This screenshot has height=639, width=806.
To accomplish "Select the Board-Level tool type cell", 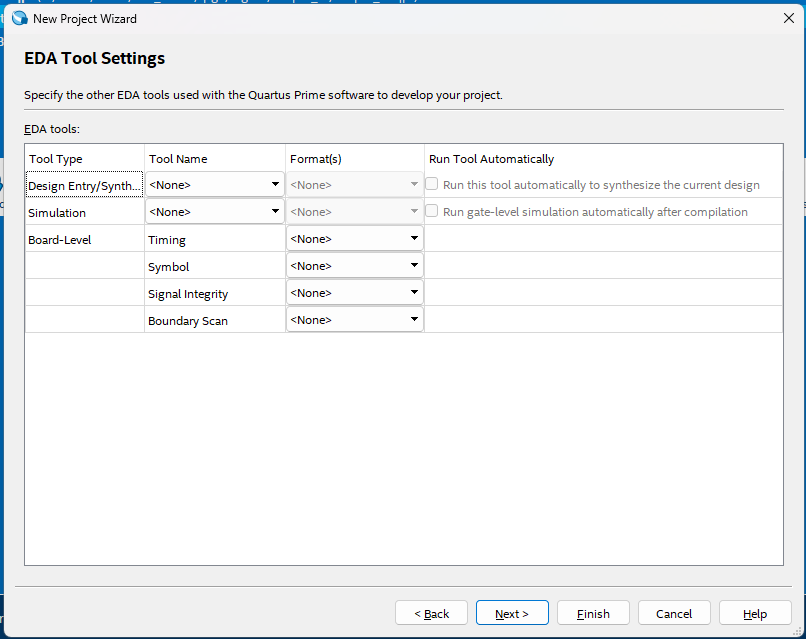I will [84, 239].
